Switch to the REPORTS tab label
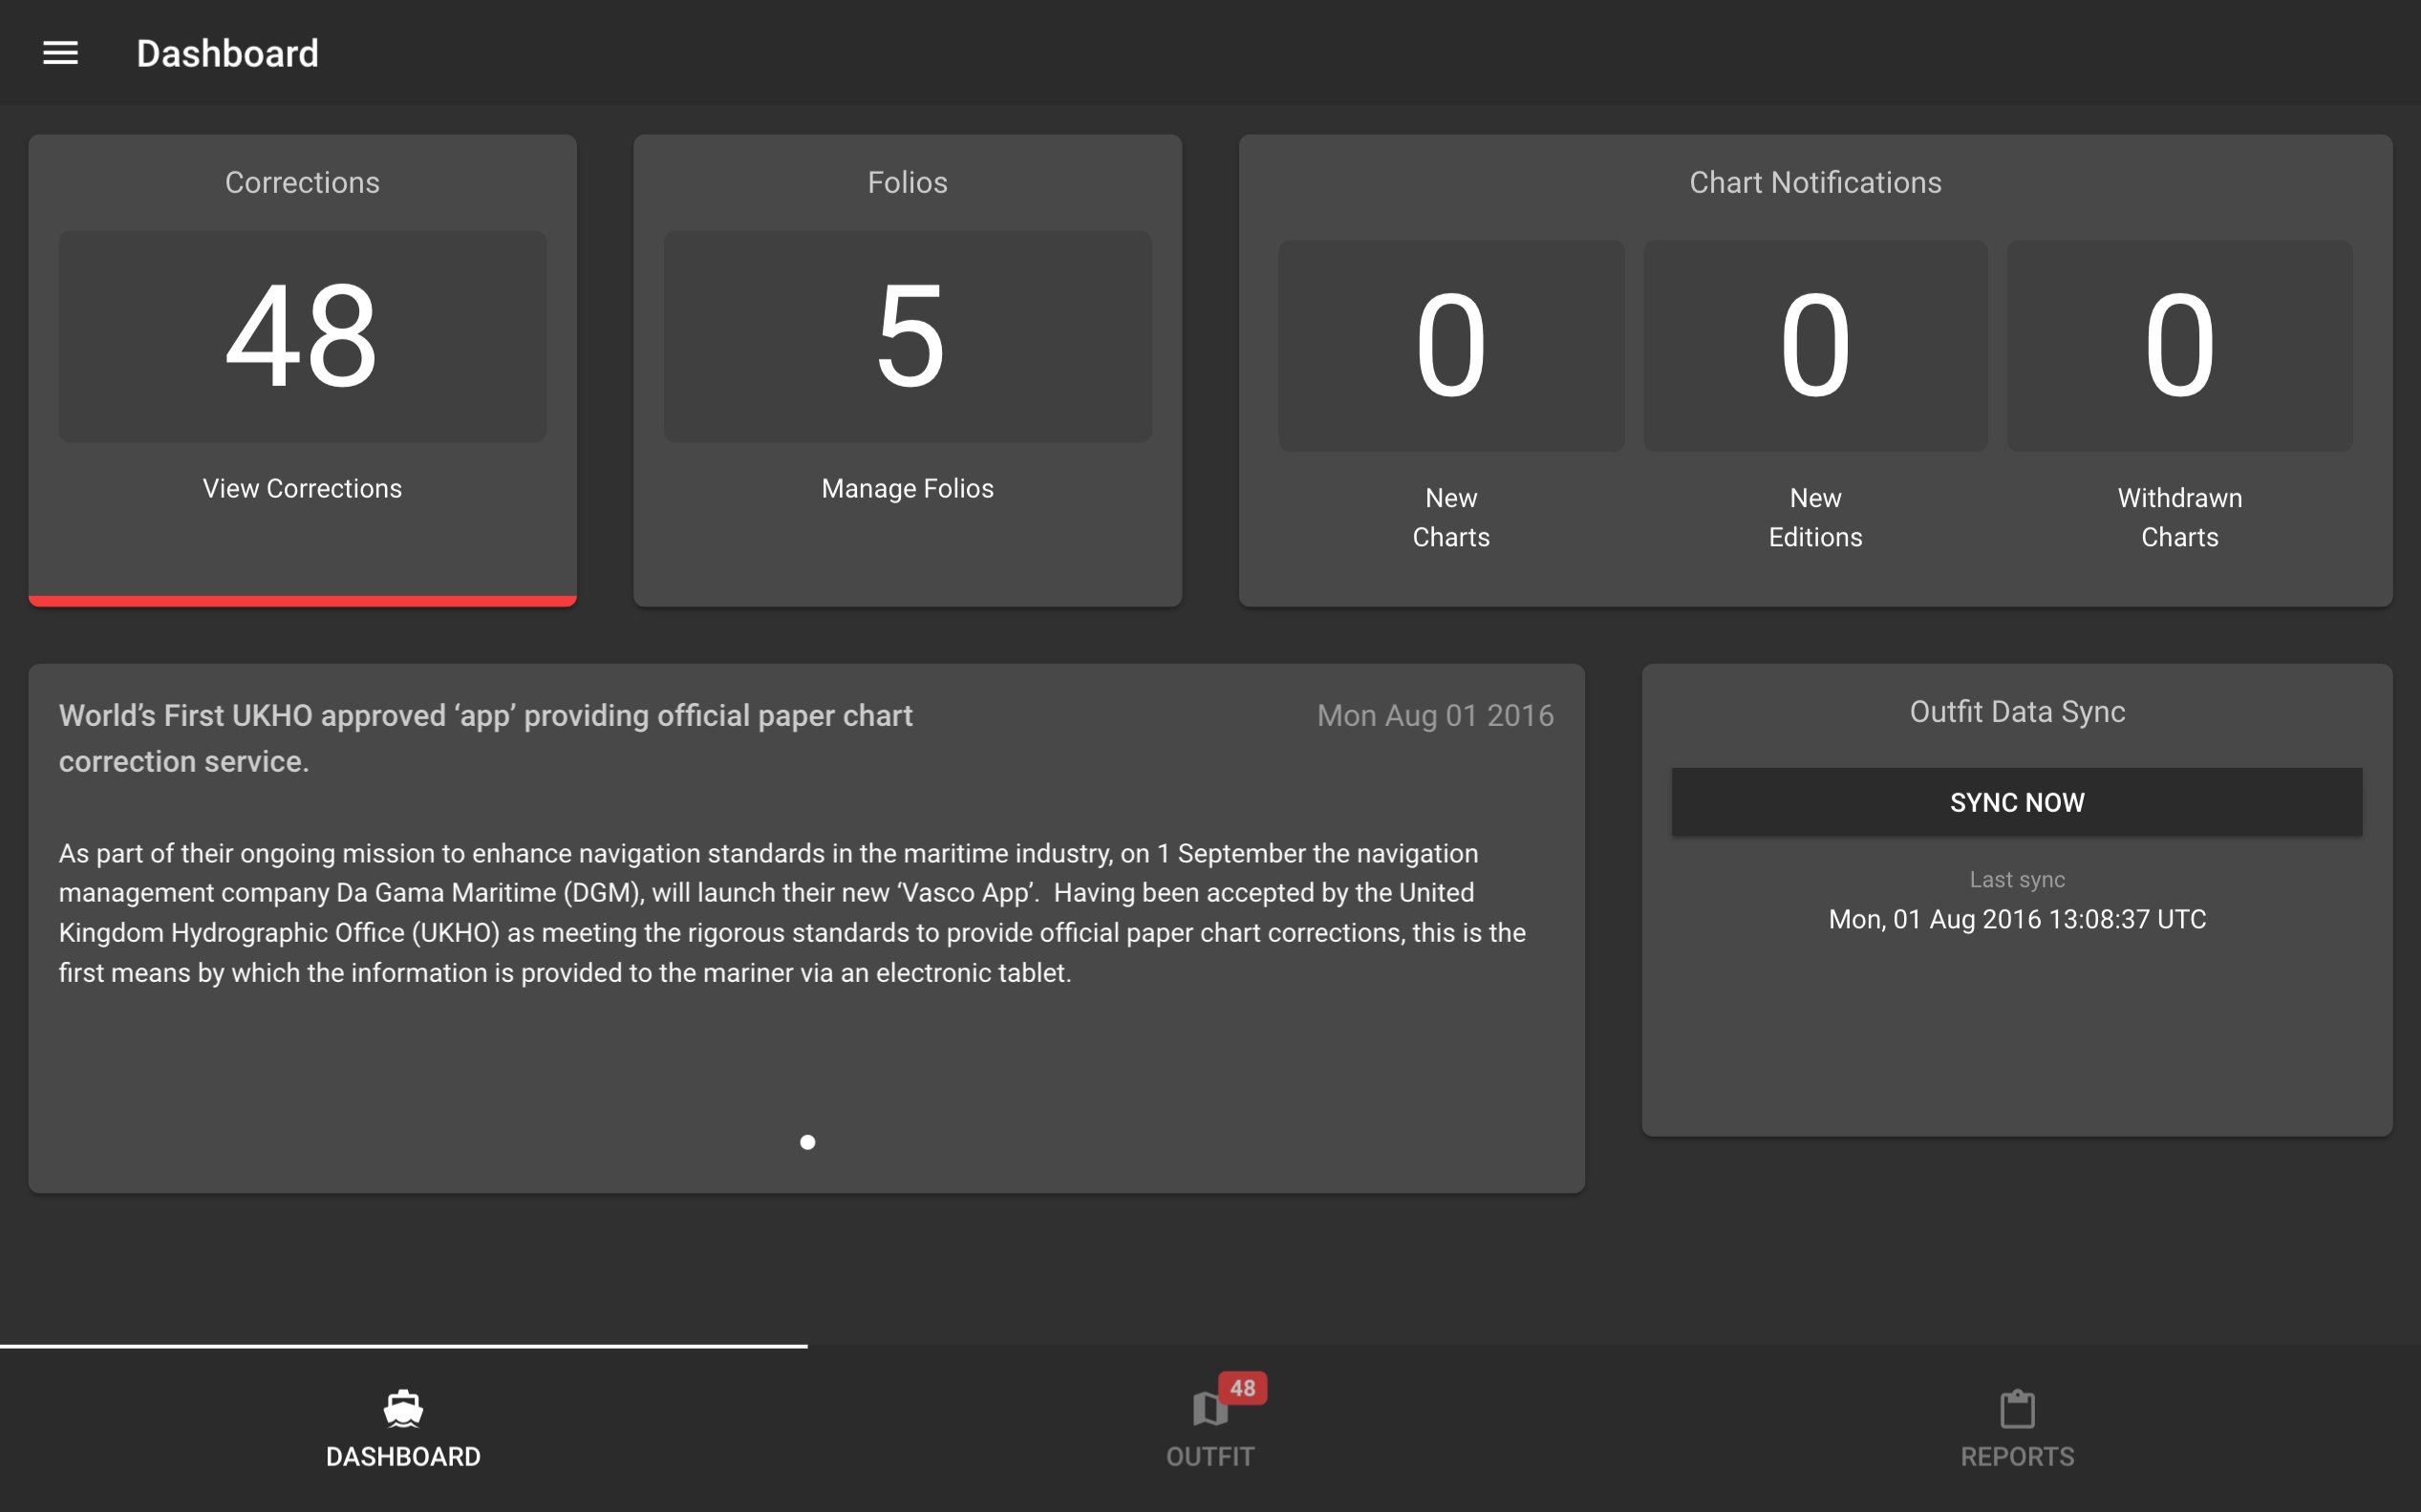Screen dimensions: 2421x1512 2016,1456
